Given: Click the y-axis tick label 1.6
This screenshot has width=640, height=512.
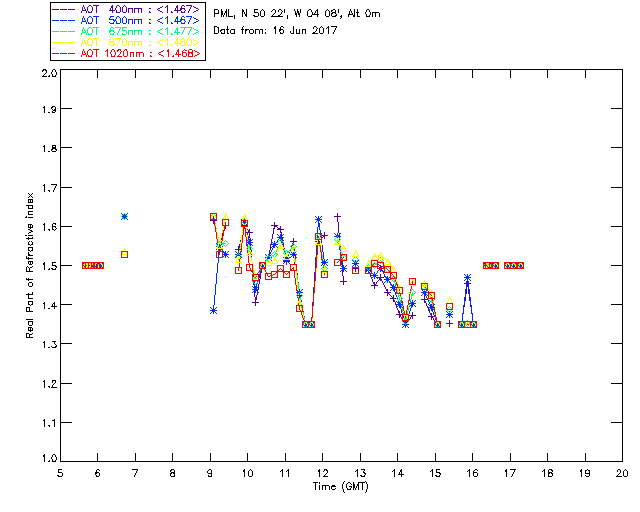Looking at the screenshot, I should coord(49,227).
